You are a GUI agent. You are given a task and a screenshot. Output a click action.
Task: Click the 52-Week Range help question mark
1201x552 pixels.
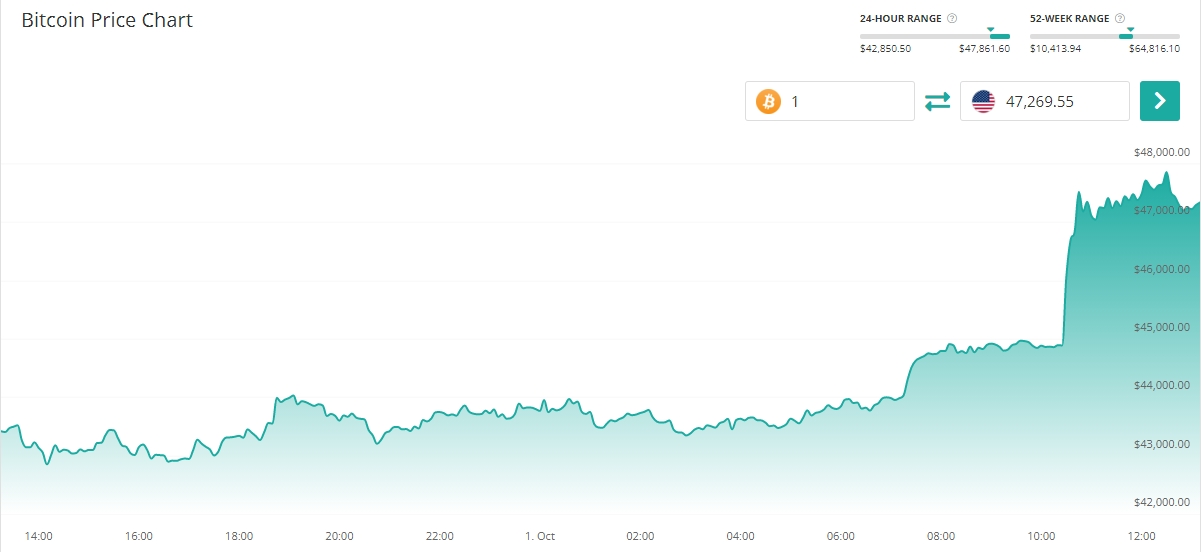pos(1120,18)
